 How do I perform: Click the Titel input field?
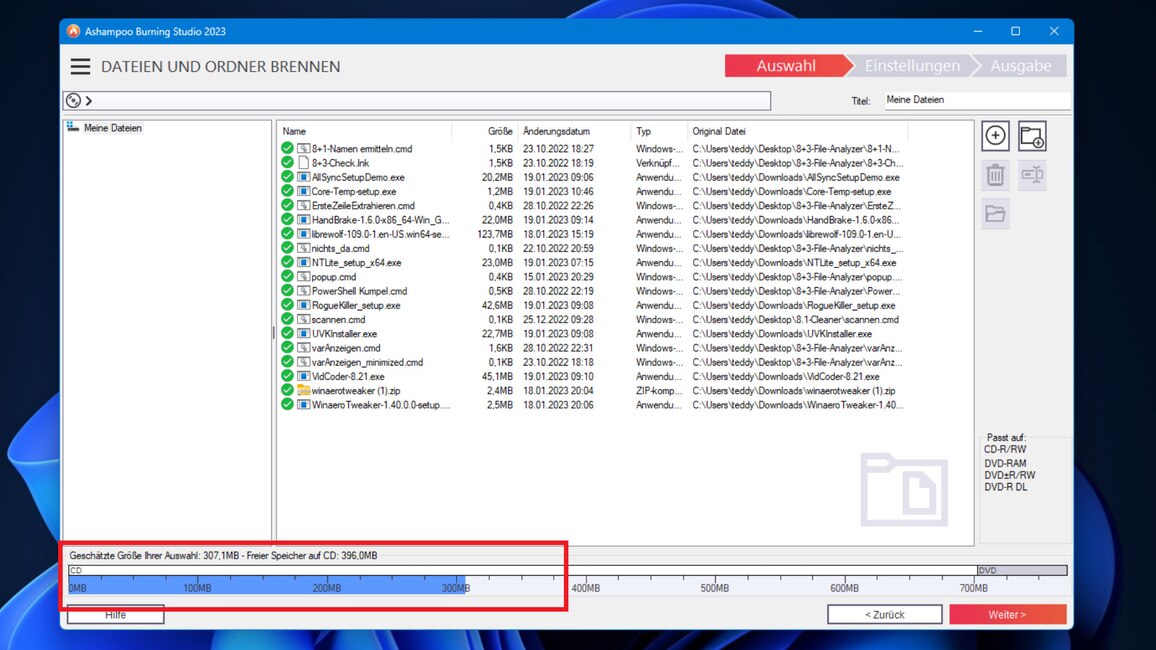pyautogui.click(x=975, y=100)
